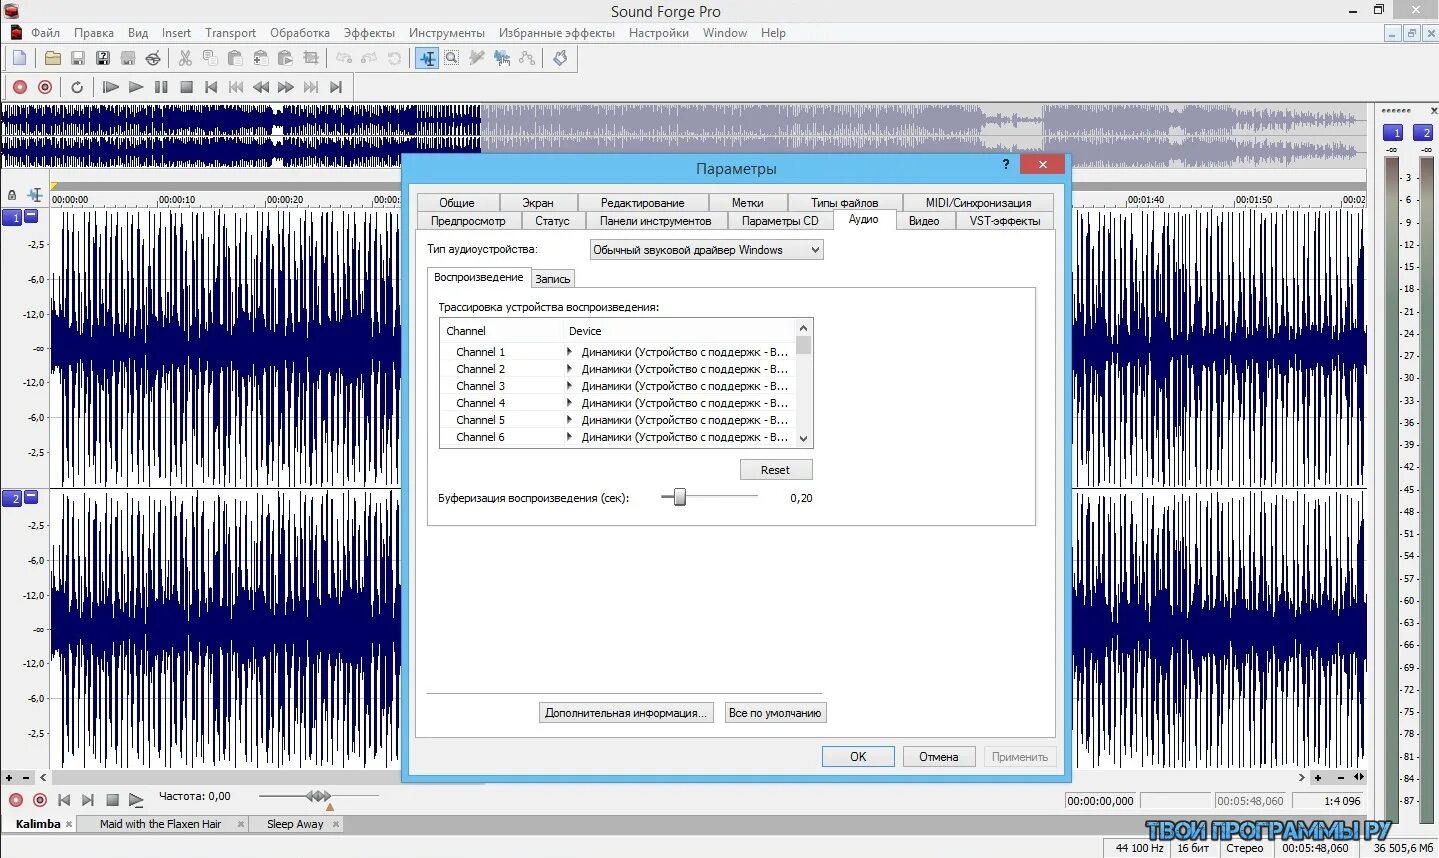This screenshot has height=858, width=1439.
Task: Switch to the Редактирование tab
Action: click(x=642, y=202)
